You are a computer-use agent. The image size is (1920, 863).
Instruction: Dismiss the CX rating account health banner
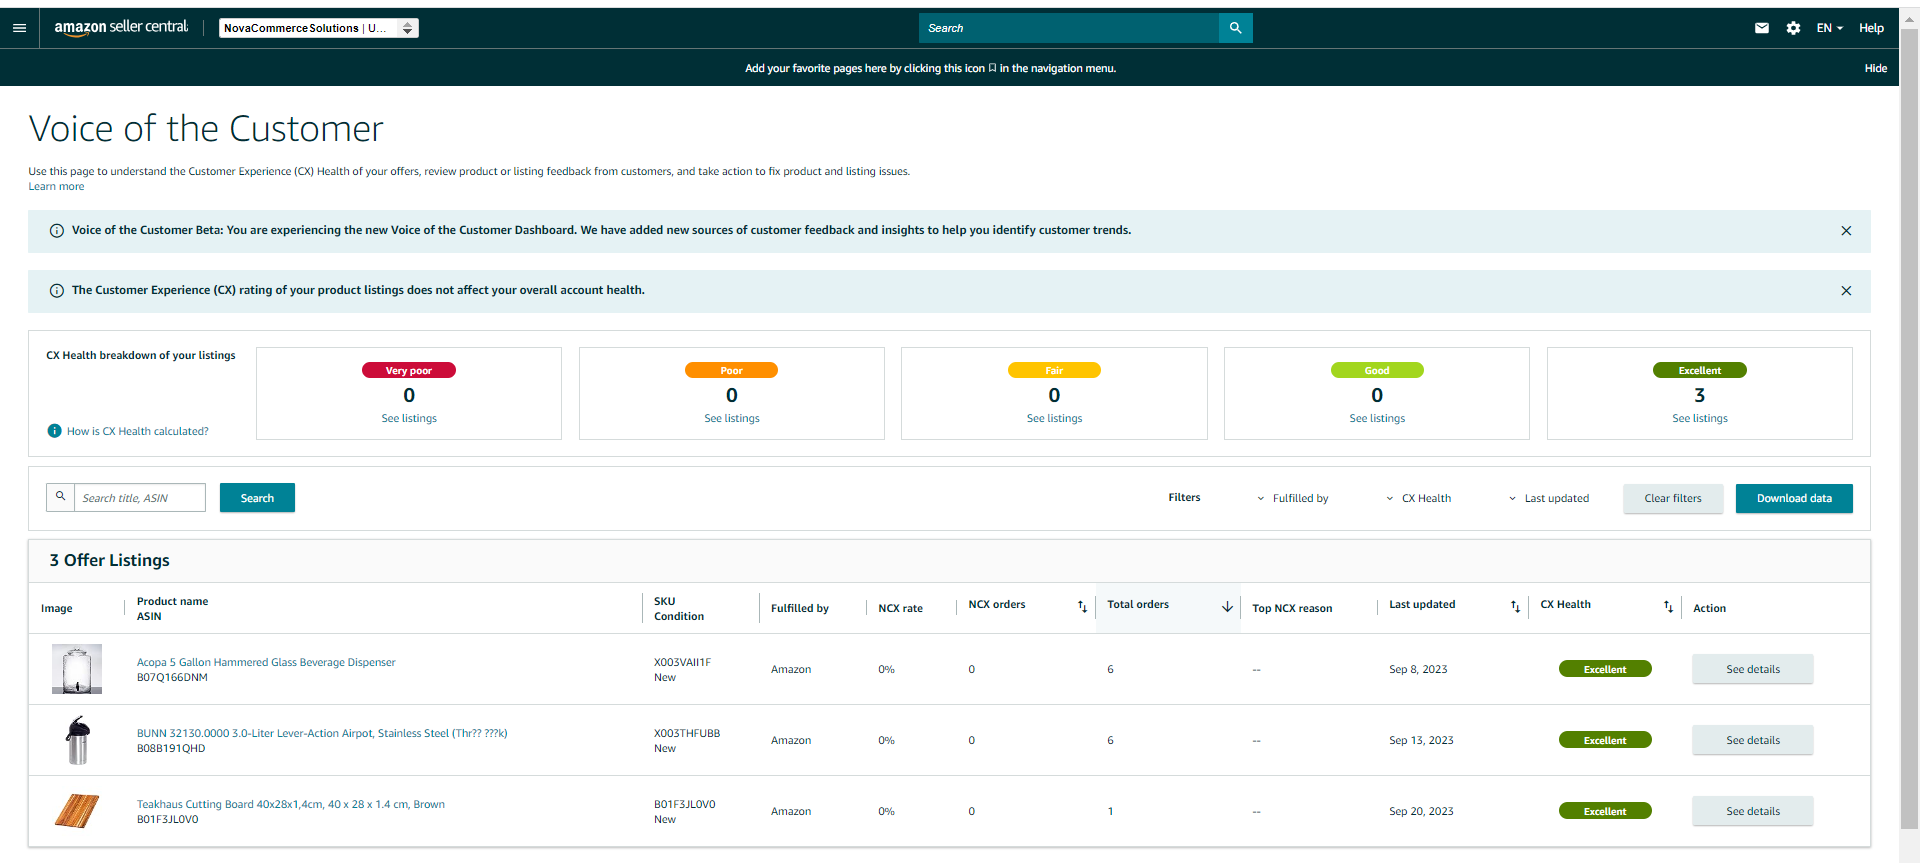(x=1846, y=291)
